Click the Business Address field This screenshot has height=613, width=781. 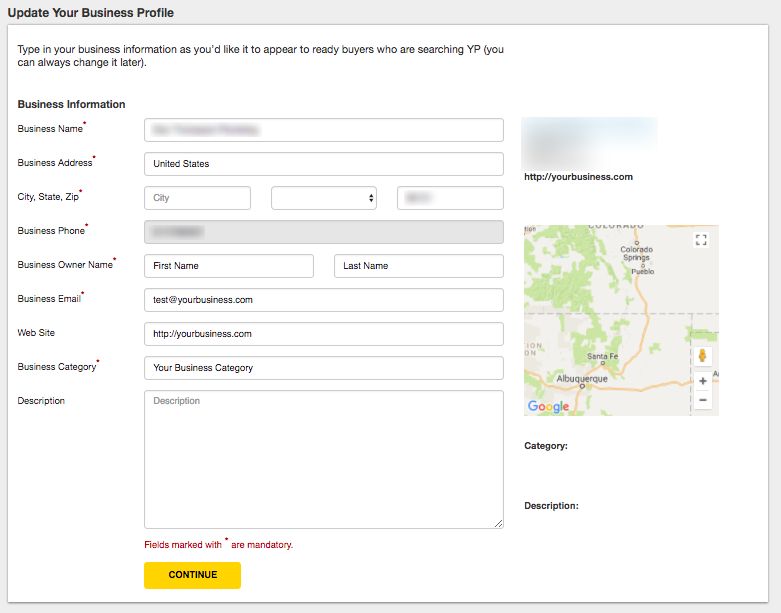(x=323, y=164)
